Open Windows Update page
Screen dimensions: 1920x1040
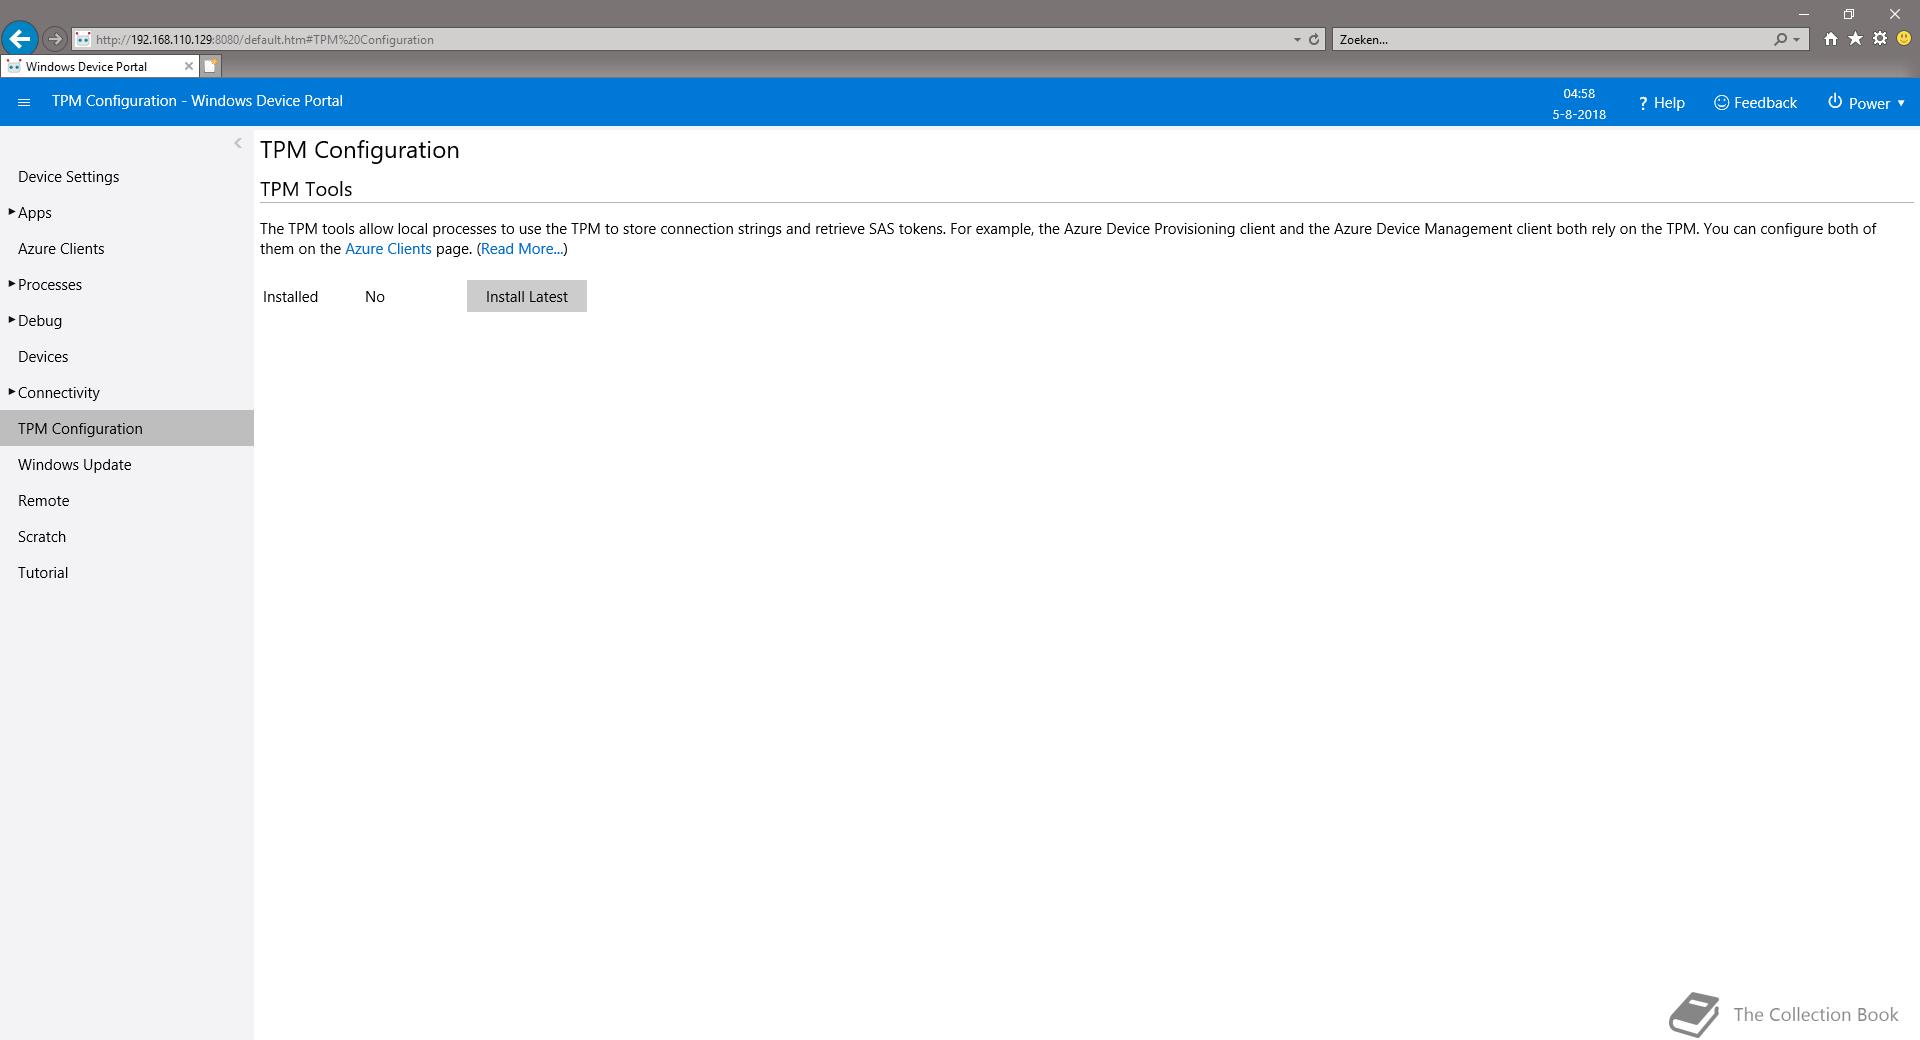point(74,465)
